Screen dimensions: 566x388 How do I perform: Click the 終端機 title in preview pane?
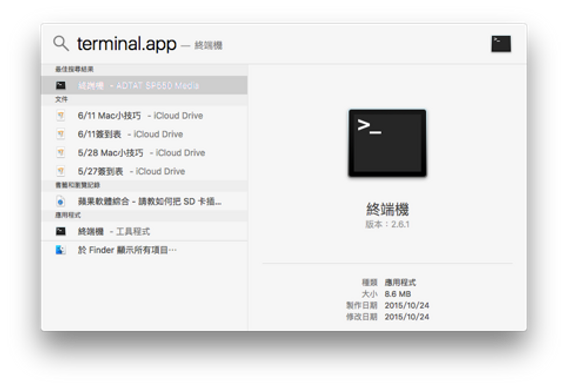click(387, 209)
